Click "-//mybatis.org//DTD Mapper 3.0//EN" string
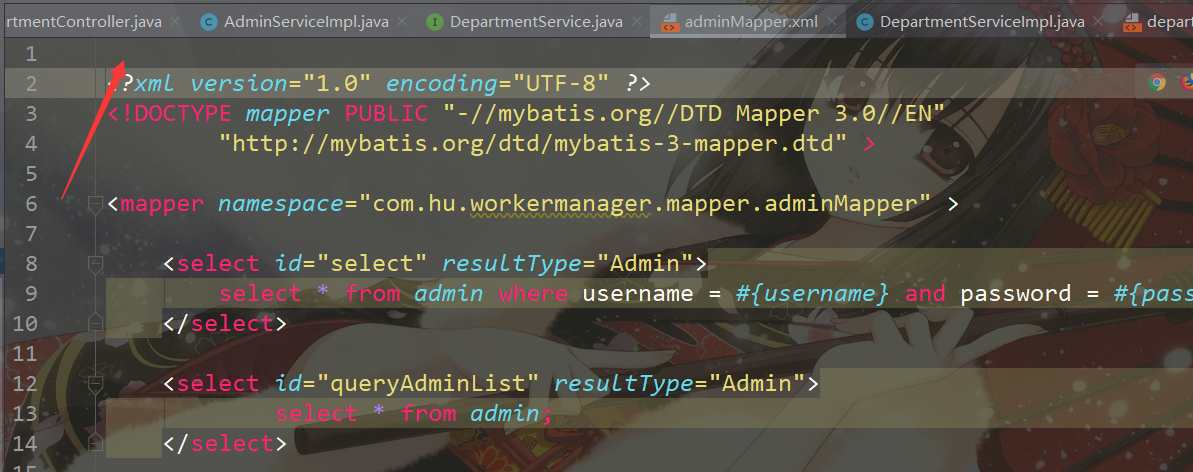 coord(694,114)
